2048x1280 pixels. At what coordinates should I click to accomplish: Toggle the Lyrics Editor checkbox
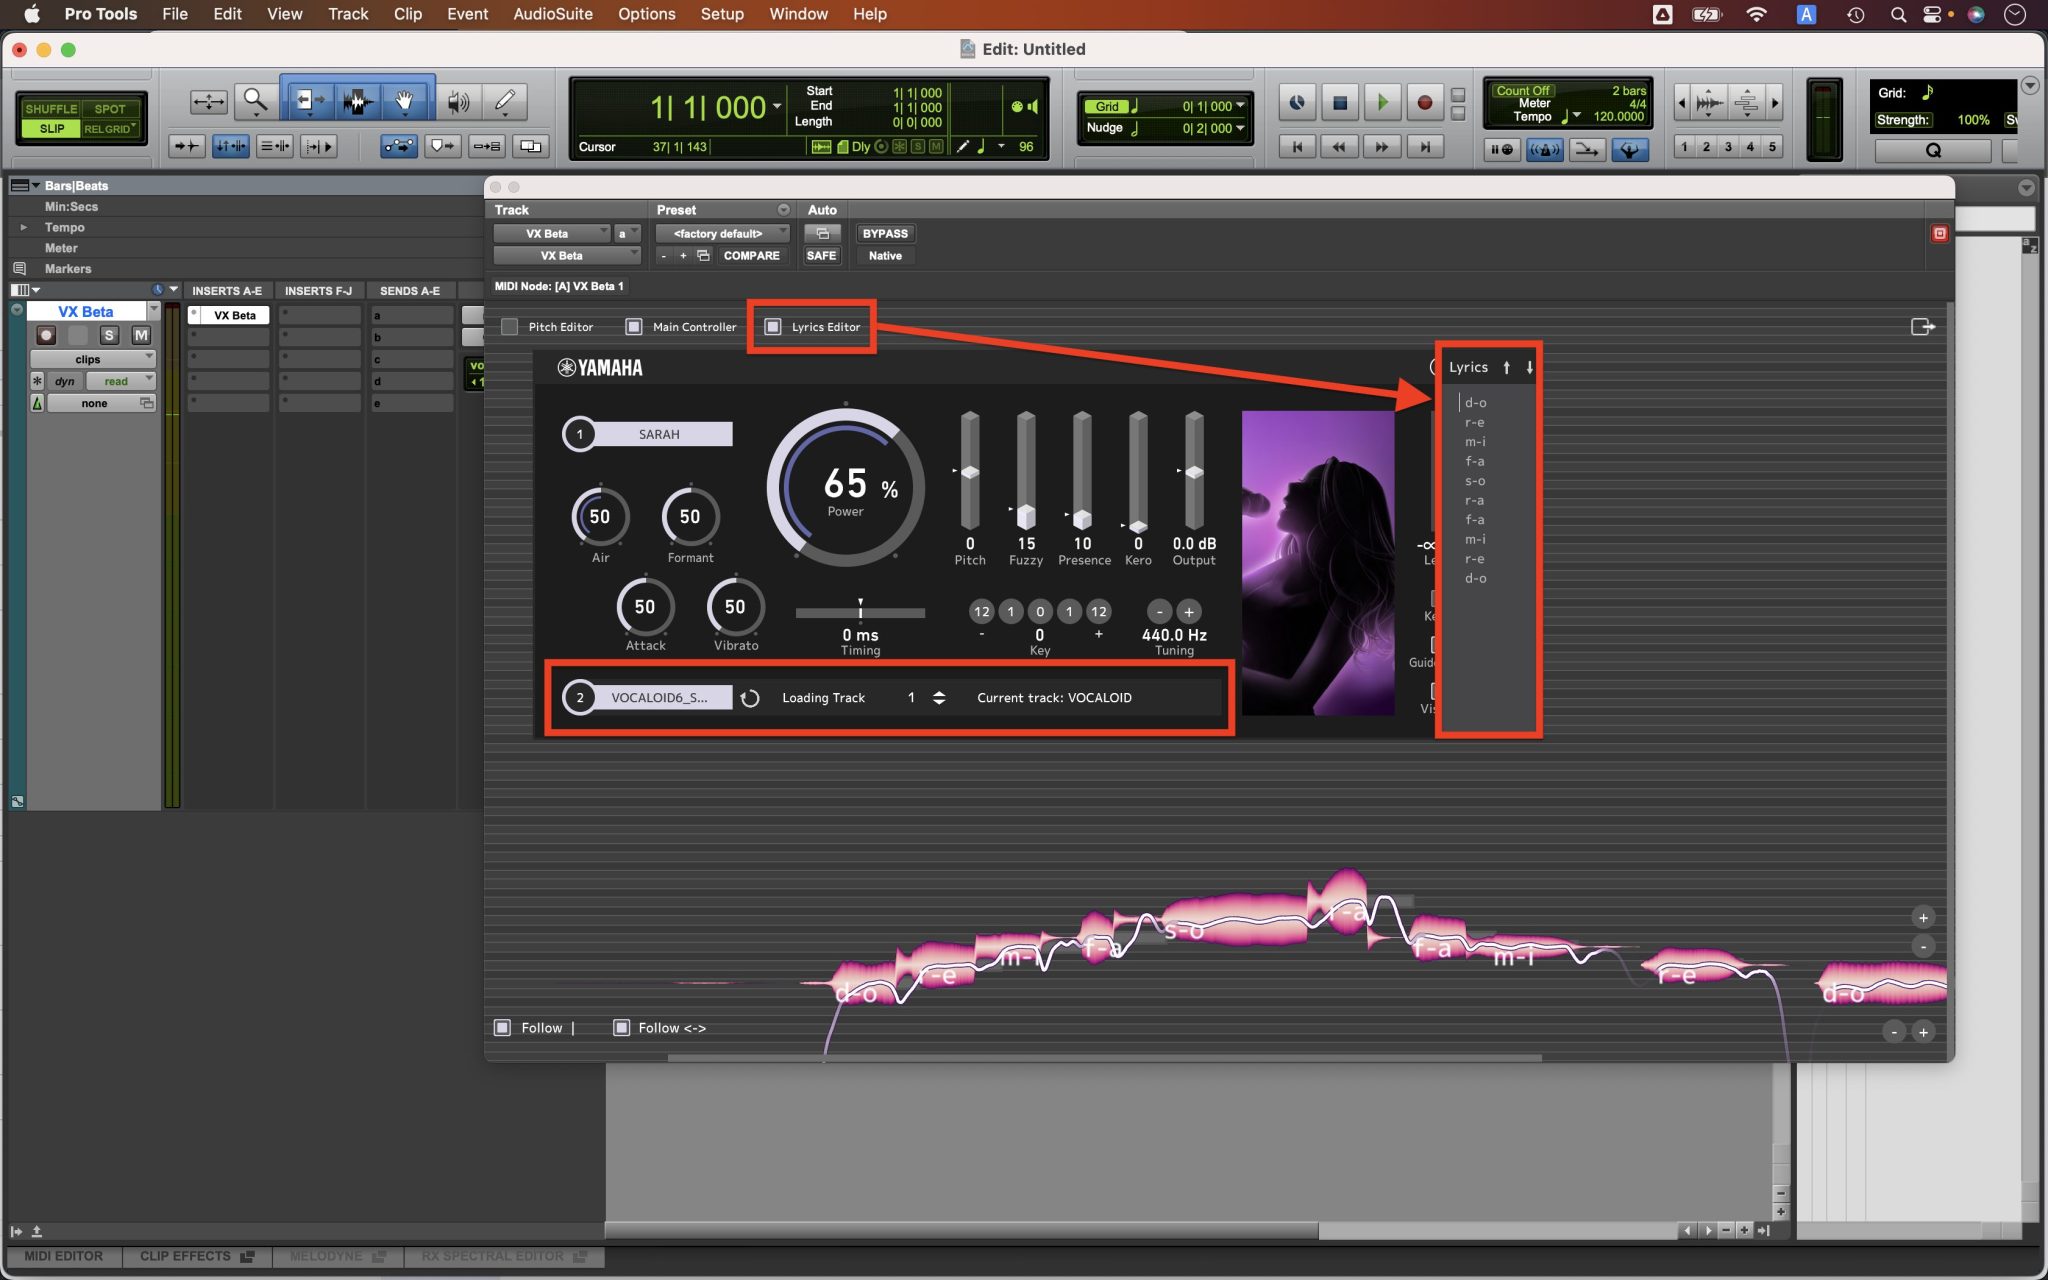click(x=773, y=326)
